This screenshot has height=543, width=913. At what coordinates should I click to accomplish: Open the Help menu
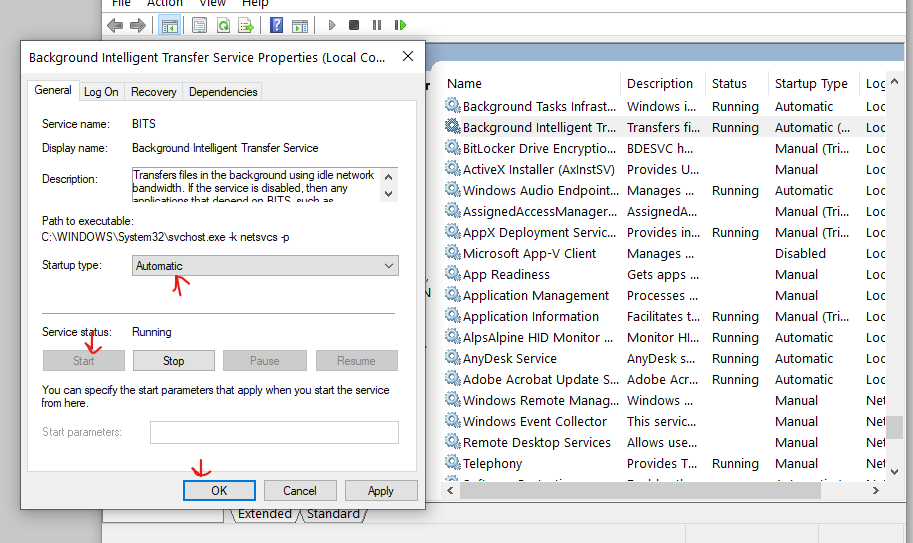(x=255, y=3)
